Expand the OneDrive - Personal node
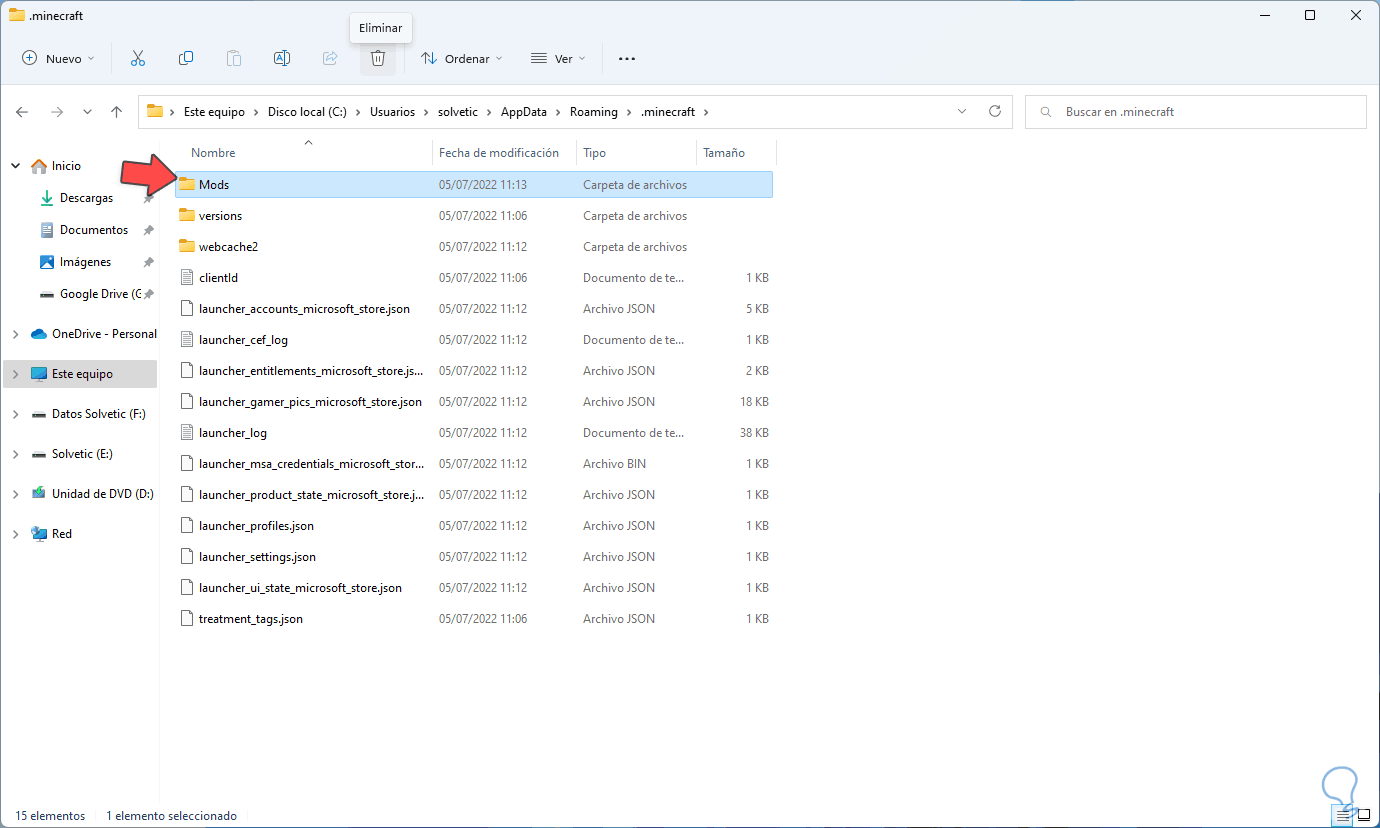This screenshot has width=1380, height=828. [15, 334]
